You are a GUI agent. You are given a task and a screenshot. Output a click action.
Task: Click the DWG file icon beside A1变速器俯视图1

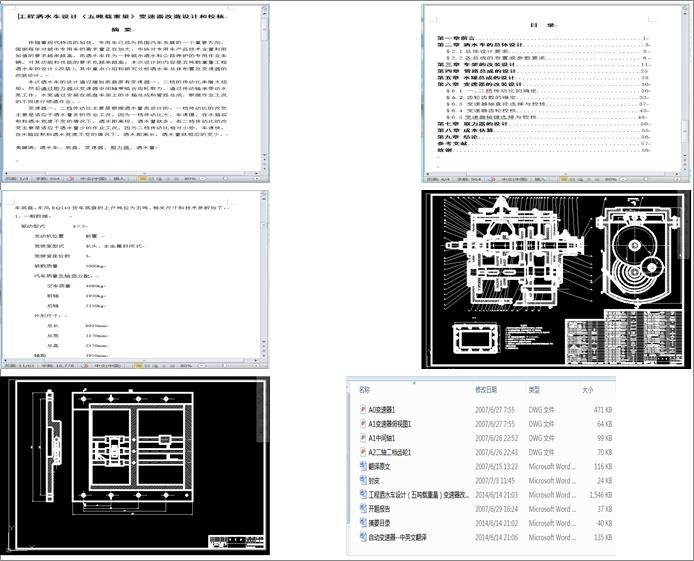point(363,424)
